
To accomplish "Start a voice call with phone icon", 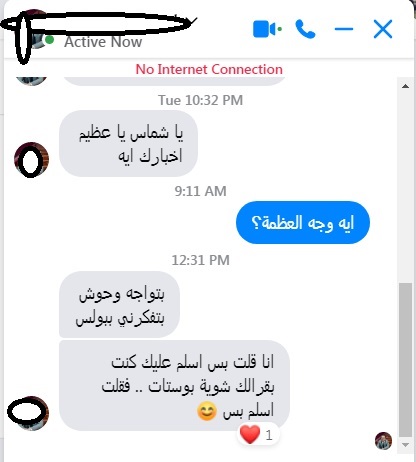I will tap(305, 29).
